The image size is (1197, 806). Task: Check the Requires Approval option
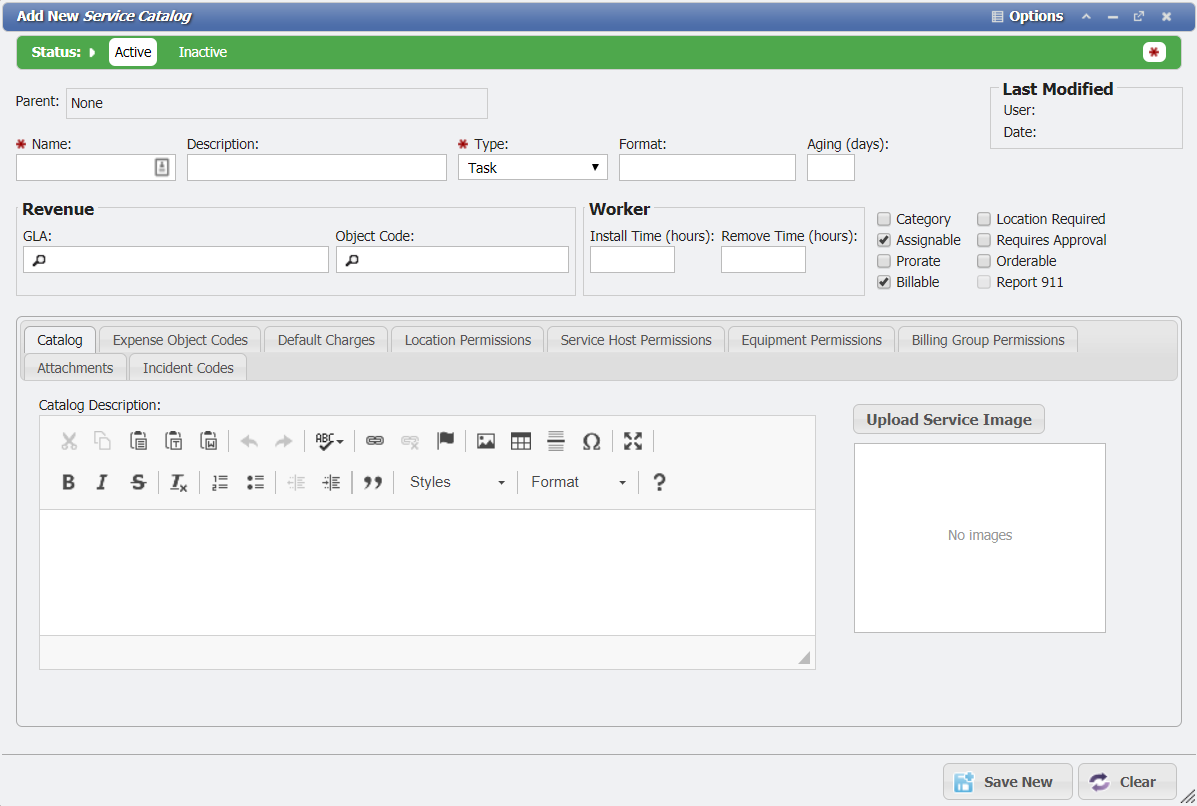(x=984, y=239)
